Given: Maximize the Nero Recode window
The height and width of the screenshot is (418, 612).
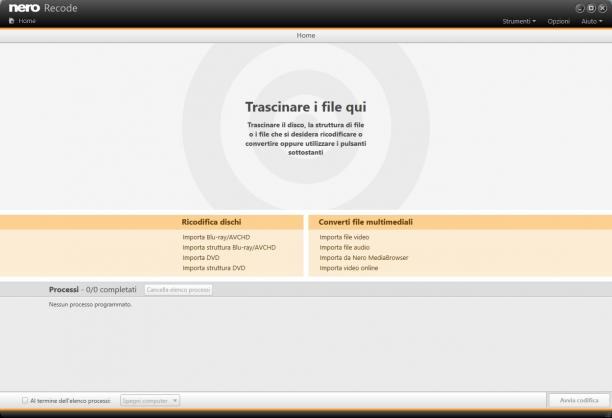Looking at the screenshot, I should 591,8.
